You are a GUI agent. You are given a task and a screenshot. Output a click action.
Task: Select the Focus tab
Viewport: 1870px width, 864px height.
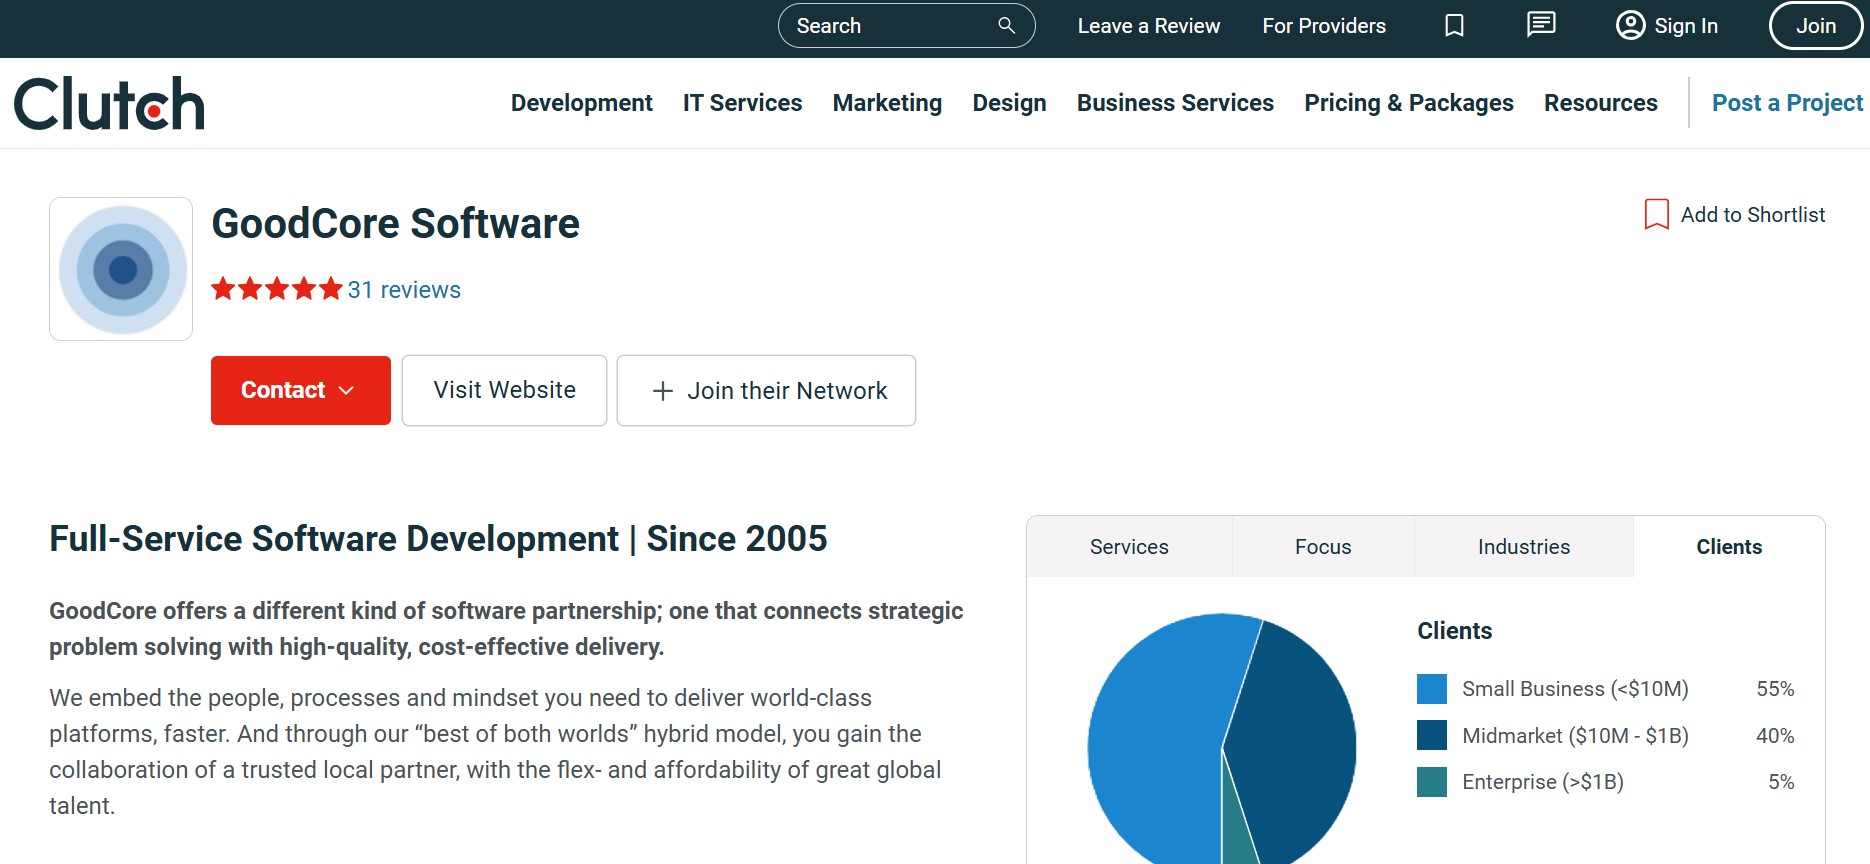1322,547
